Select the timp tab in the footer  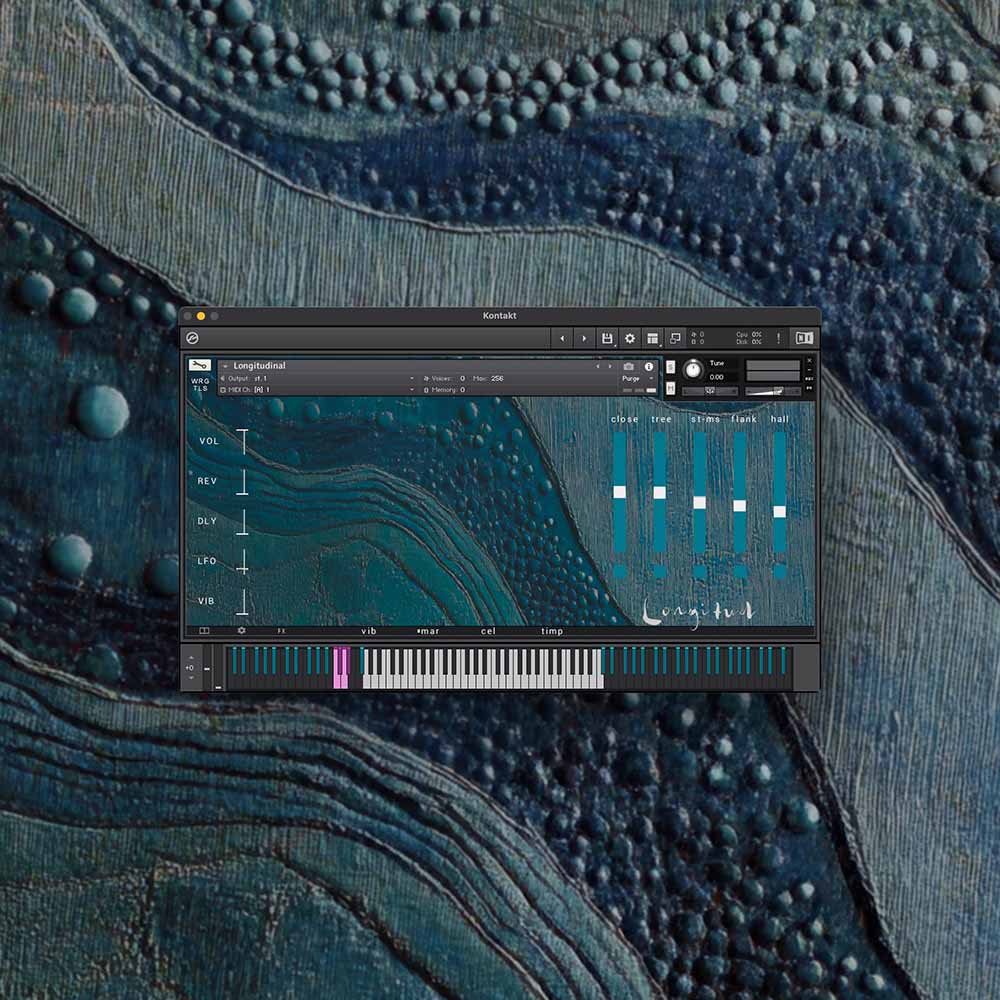pyautogui.click(x=552, y=631)
